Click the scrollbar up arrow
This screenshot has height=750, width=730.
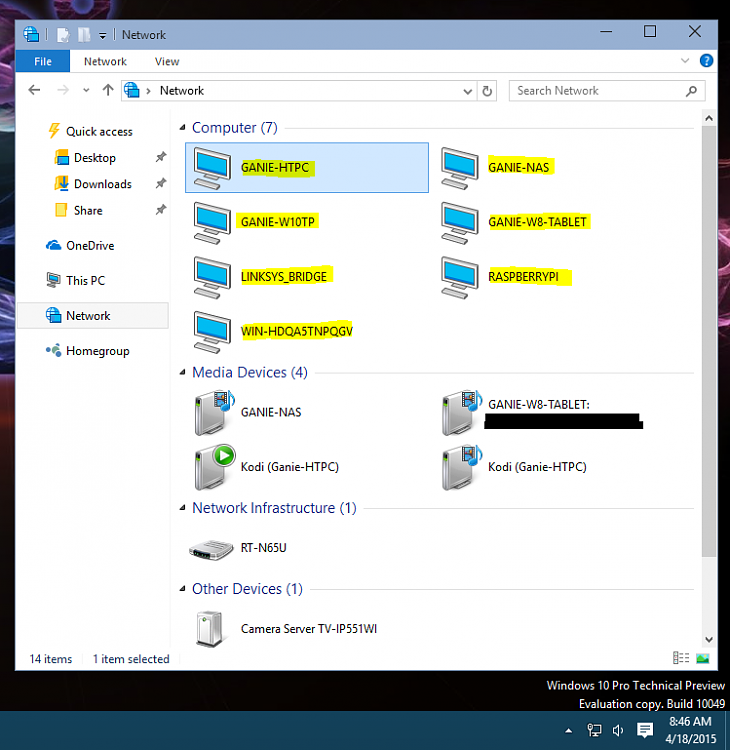pos(709,118)
